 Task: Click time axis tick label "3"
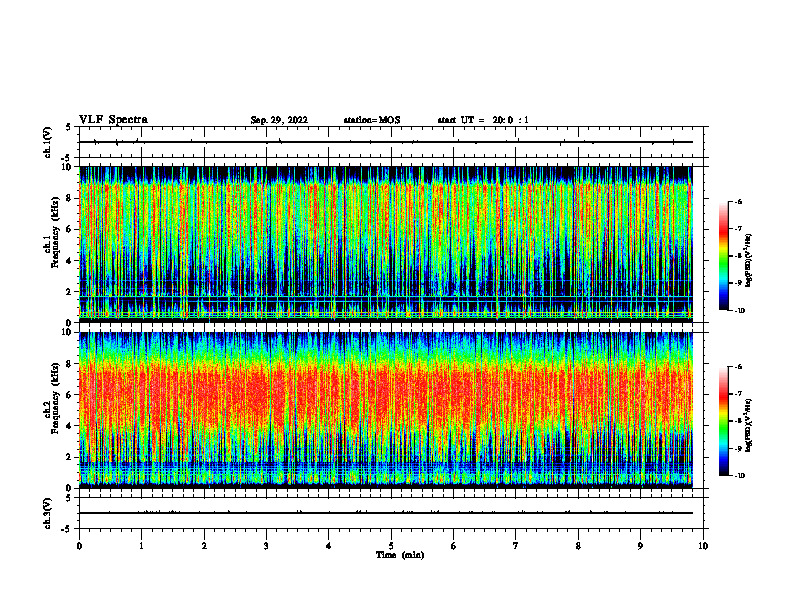(x=266, y=546)
